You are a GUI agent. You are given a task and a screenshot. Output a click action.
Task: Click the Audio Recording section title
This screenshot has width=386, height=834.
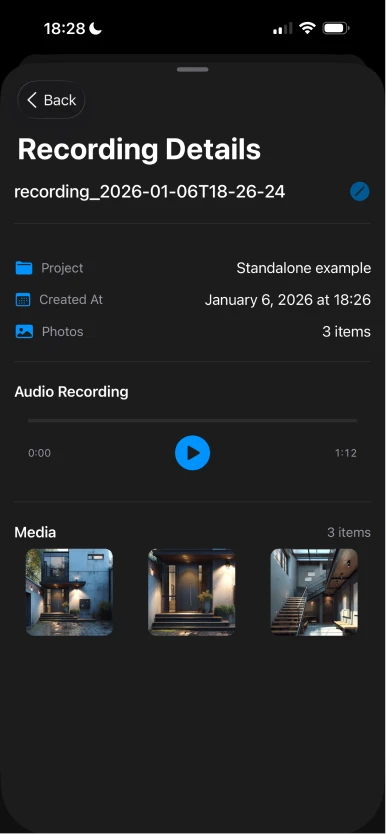coord(71,392)
